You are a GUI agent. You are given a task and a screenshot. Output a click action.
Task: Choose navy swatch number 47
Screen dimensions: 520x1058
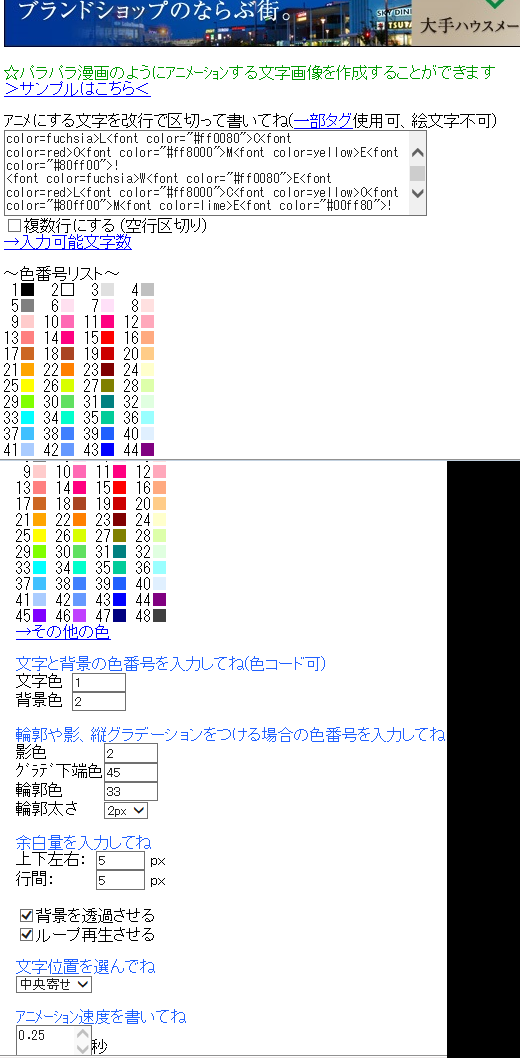click(119, 615)
